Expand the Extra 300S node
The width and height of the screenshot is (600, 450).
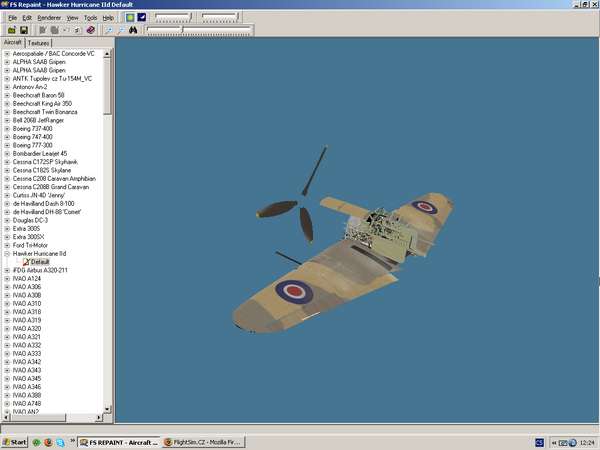[7, 229]
